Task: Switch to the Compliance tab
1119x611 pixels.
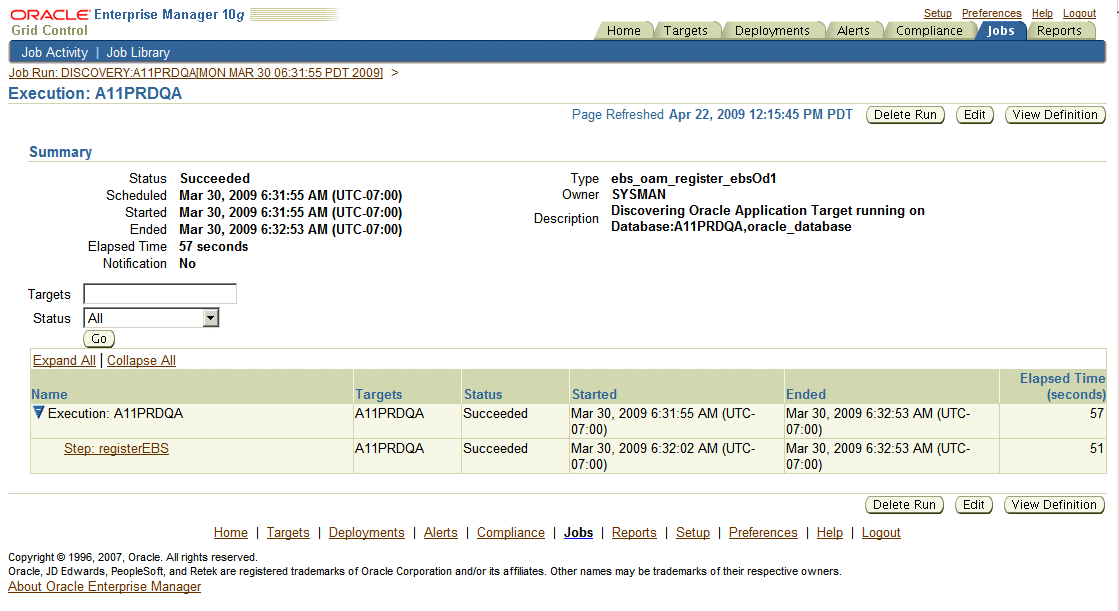Action: click(x=930, y=31)
